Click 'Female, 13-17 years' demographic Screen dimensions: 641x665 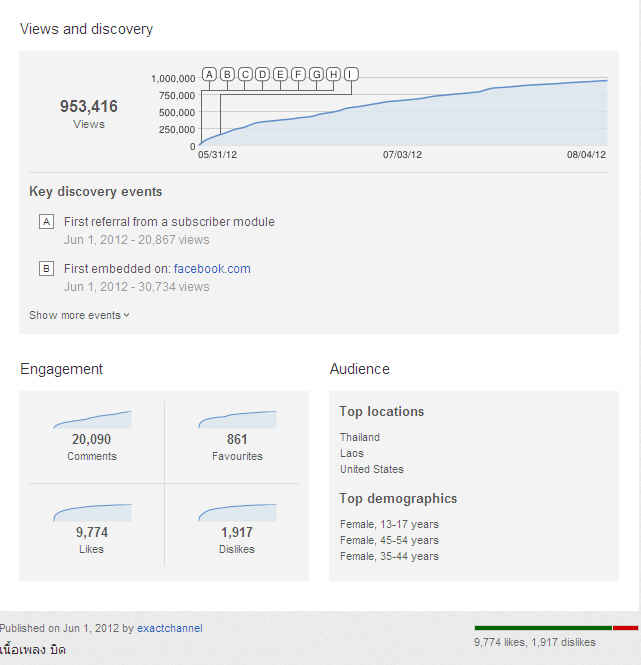click(x=389, y=524)
